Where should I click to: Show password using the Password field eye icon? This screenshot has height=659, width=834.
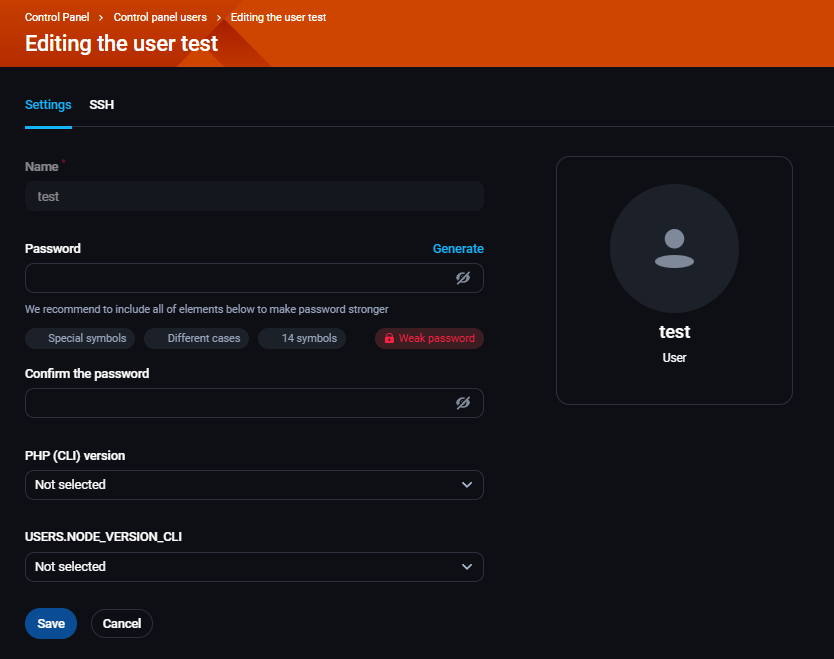pos(463,278)
